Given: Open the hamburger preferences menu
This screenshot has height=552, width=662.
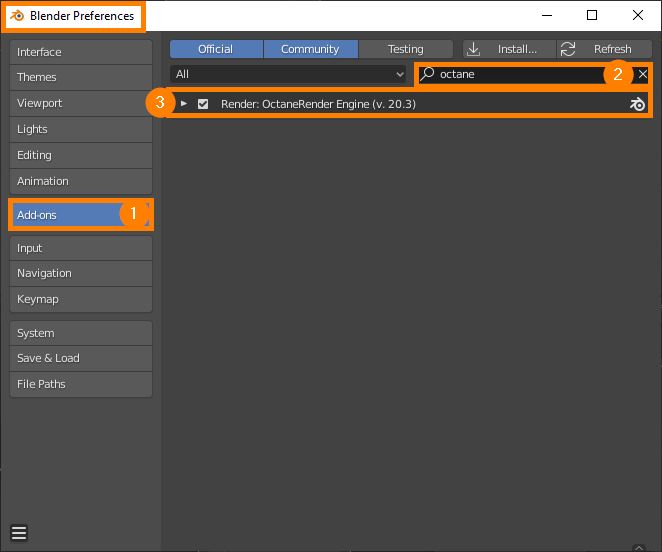Looking at the screenshot, I should (19, 533).
